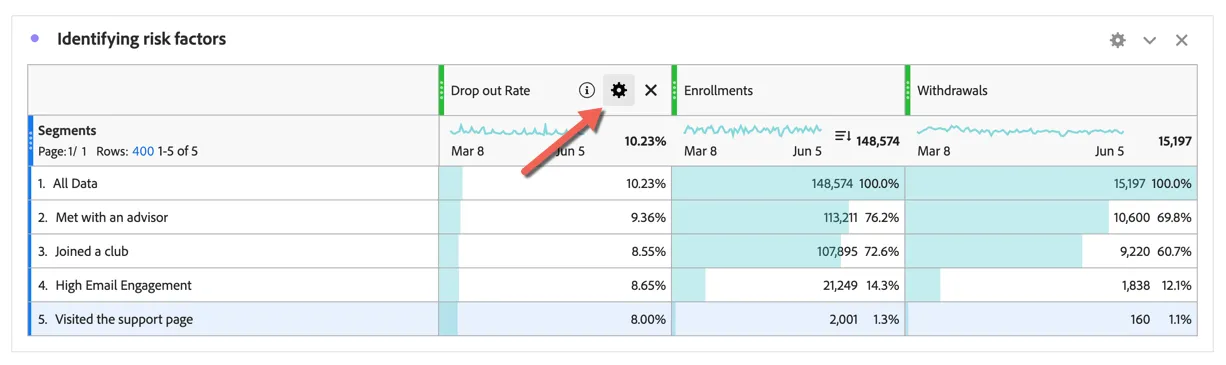Grab the green handle on Withdrawals column
The image size is (1226, 365).
[x=908, y=90]
